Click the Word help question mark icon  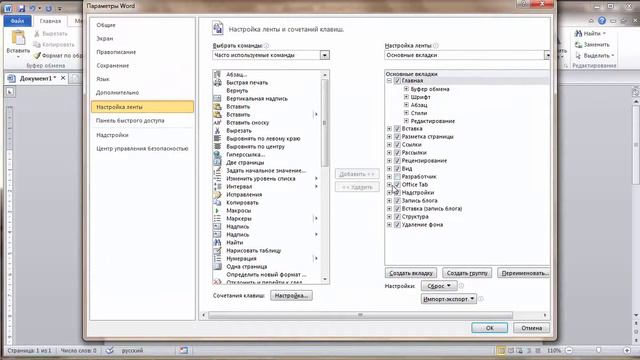pos(602,20)
